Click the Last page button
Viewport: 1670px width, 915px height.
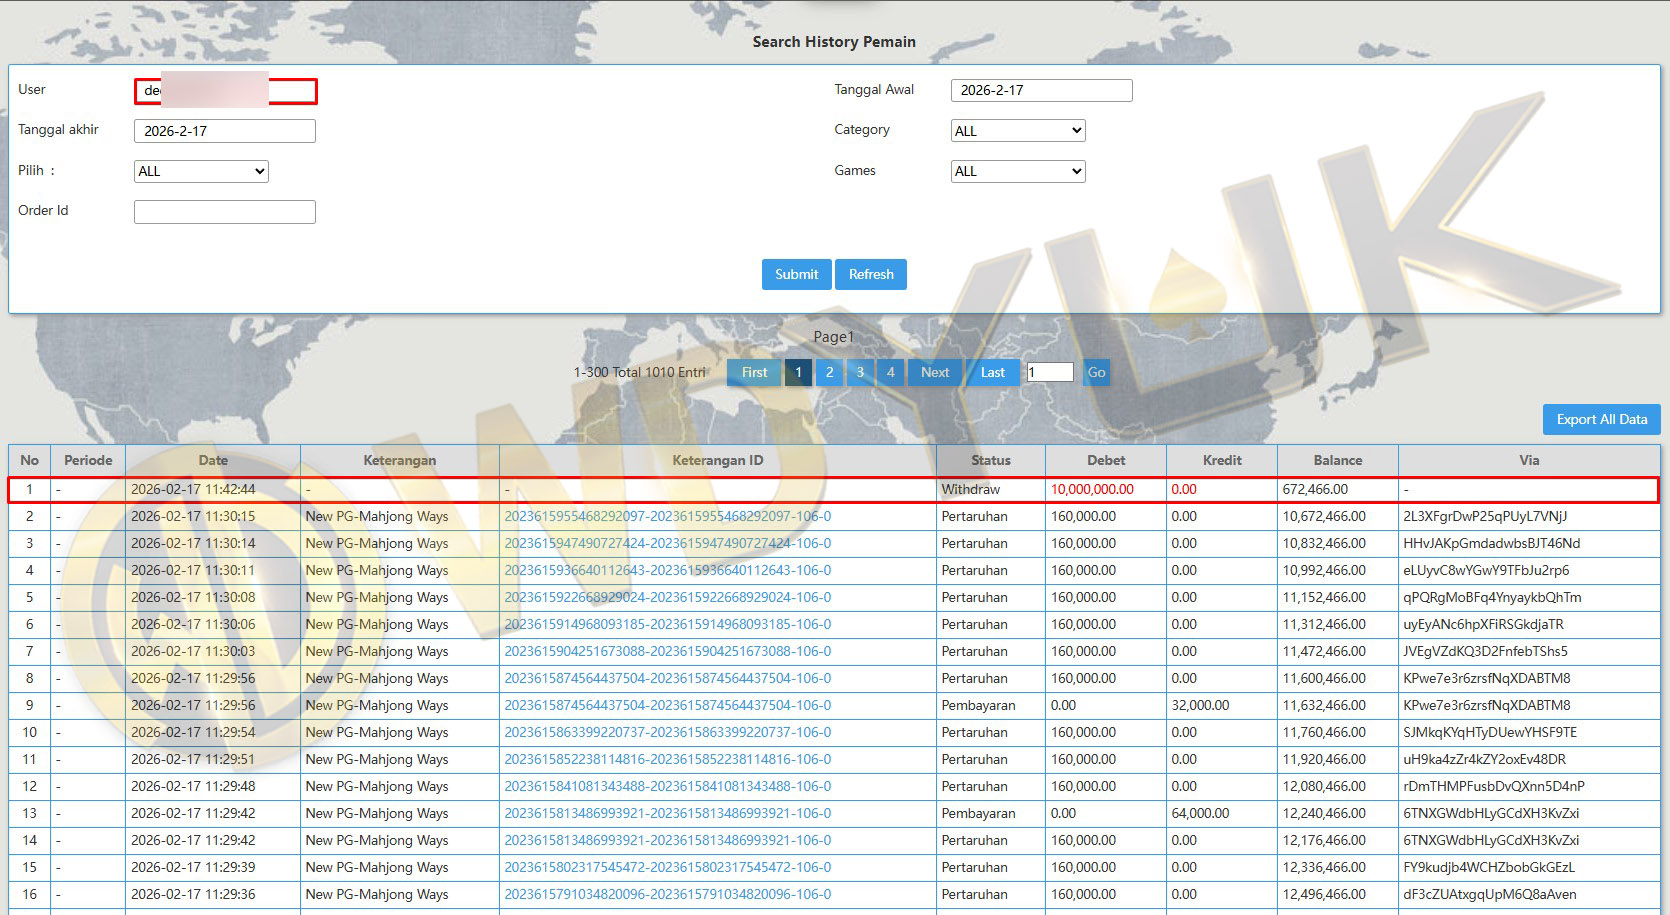(992, 373)
